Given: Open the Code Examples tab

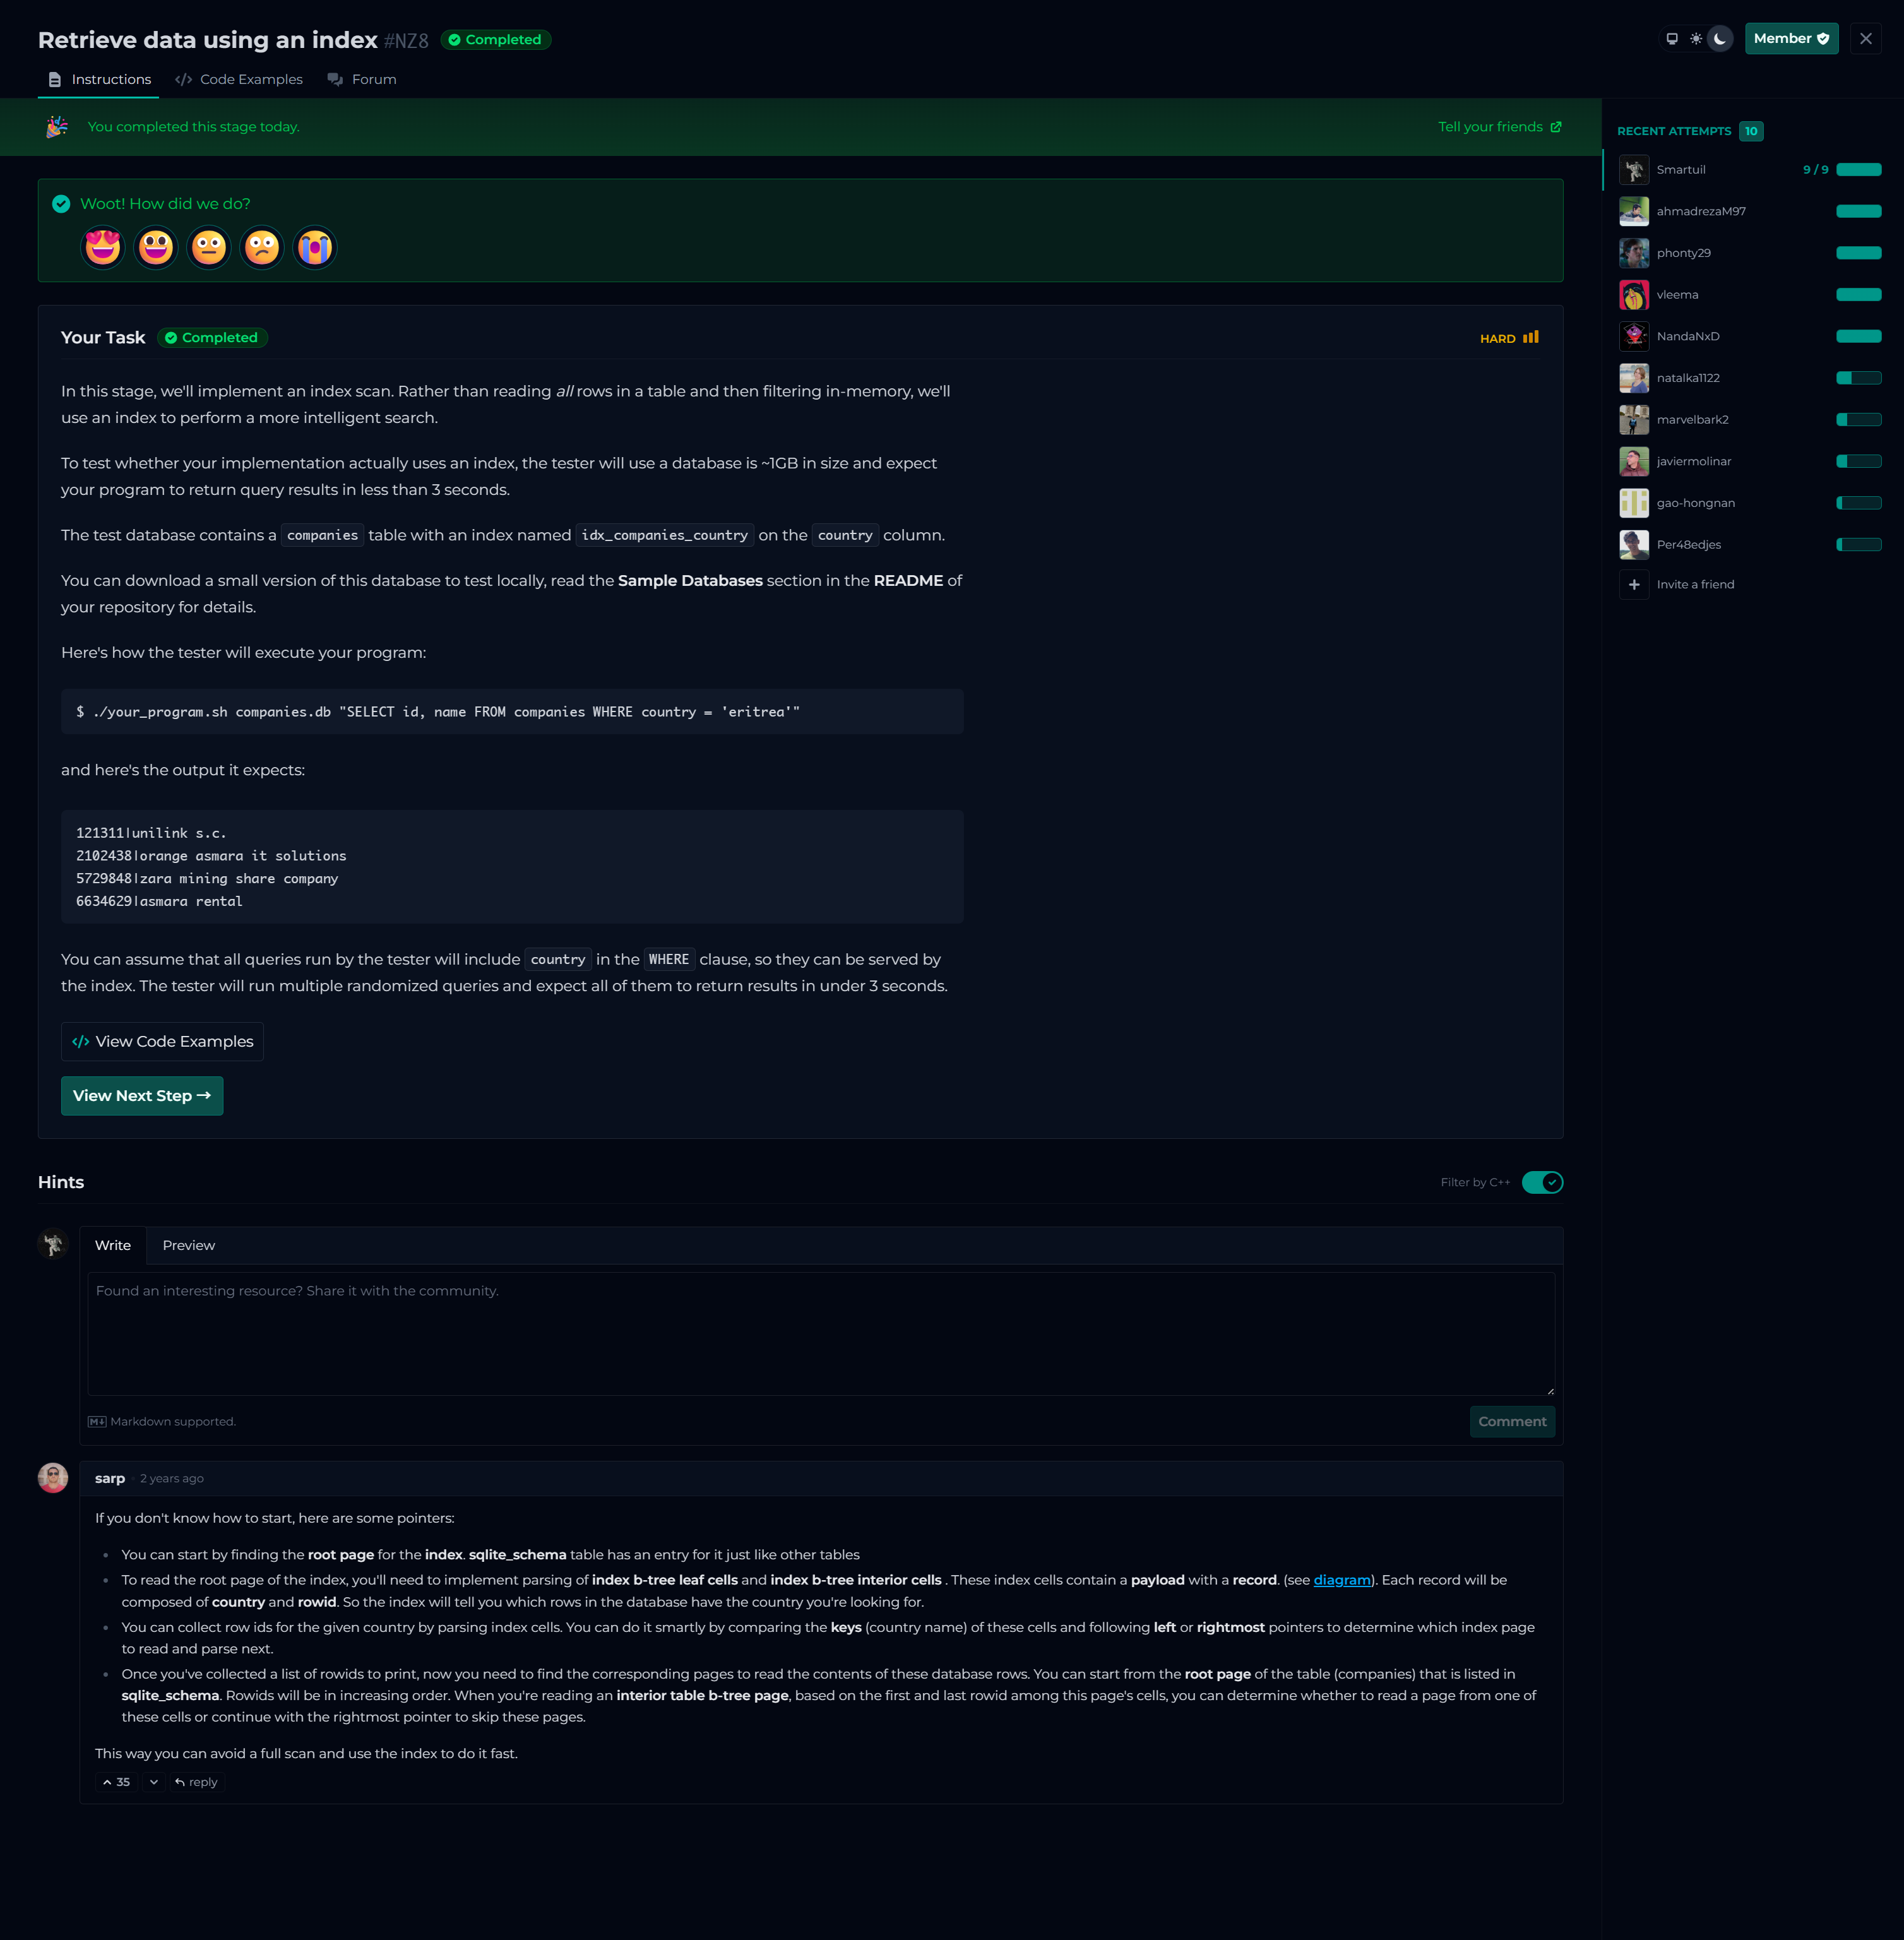Looking at the screenshot, I should (x=239, y=79).
